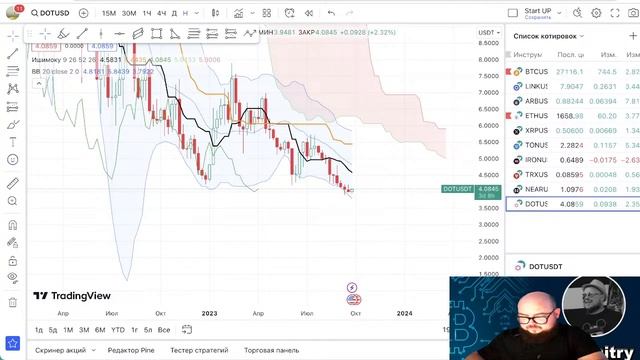Open chart settings gear

(x=596, y=13)
